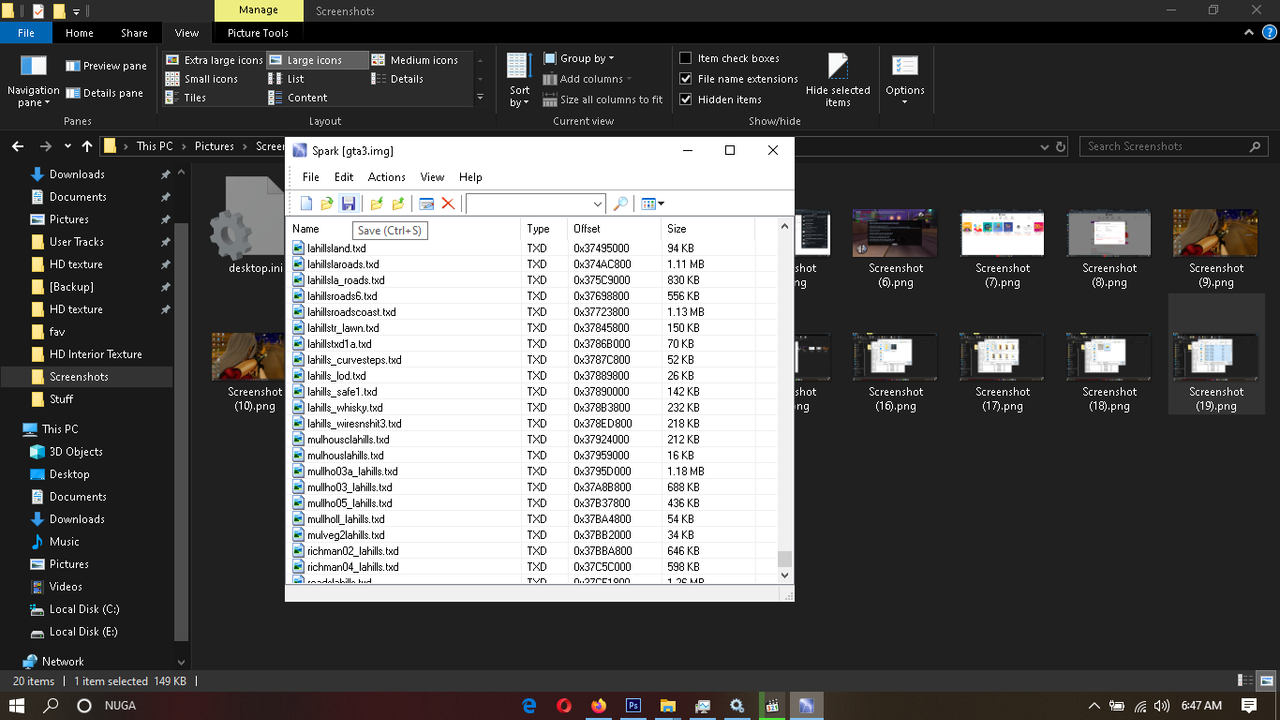Switch to the Home ribbon tab

tap(79, 33)
